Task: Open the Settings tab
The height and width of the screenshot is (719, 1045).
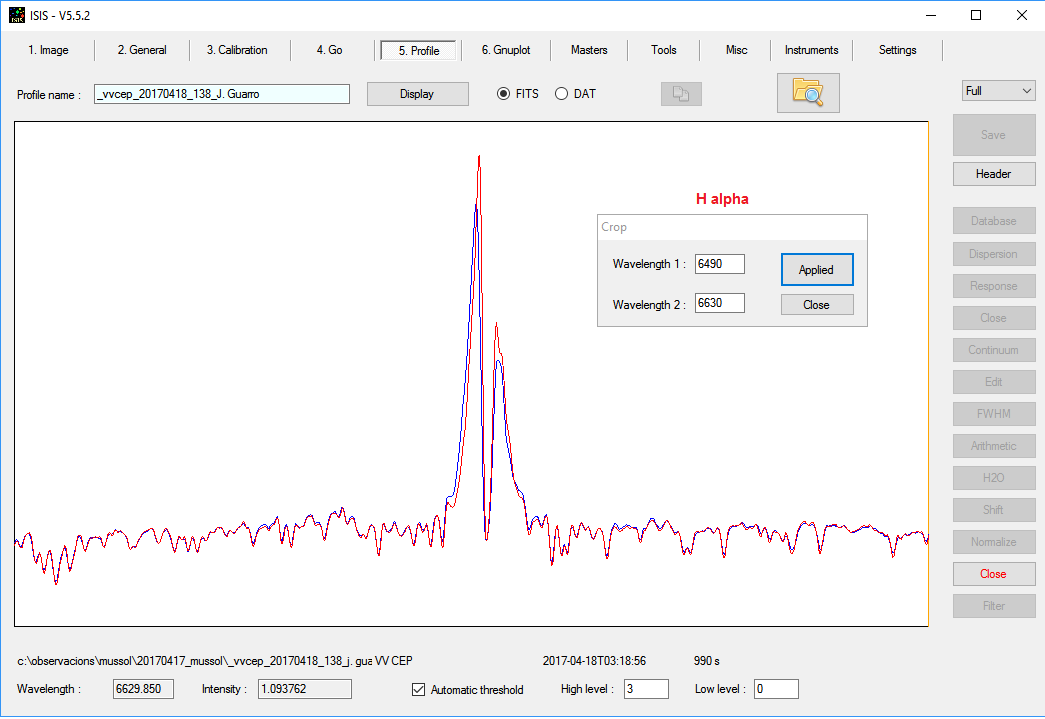Action: (897, 50)
